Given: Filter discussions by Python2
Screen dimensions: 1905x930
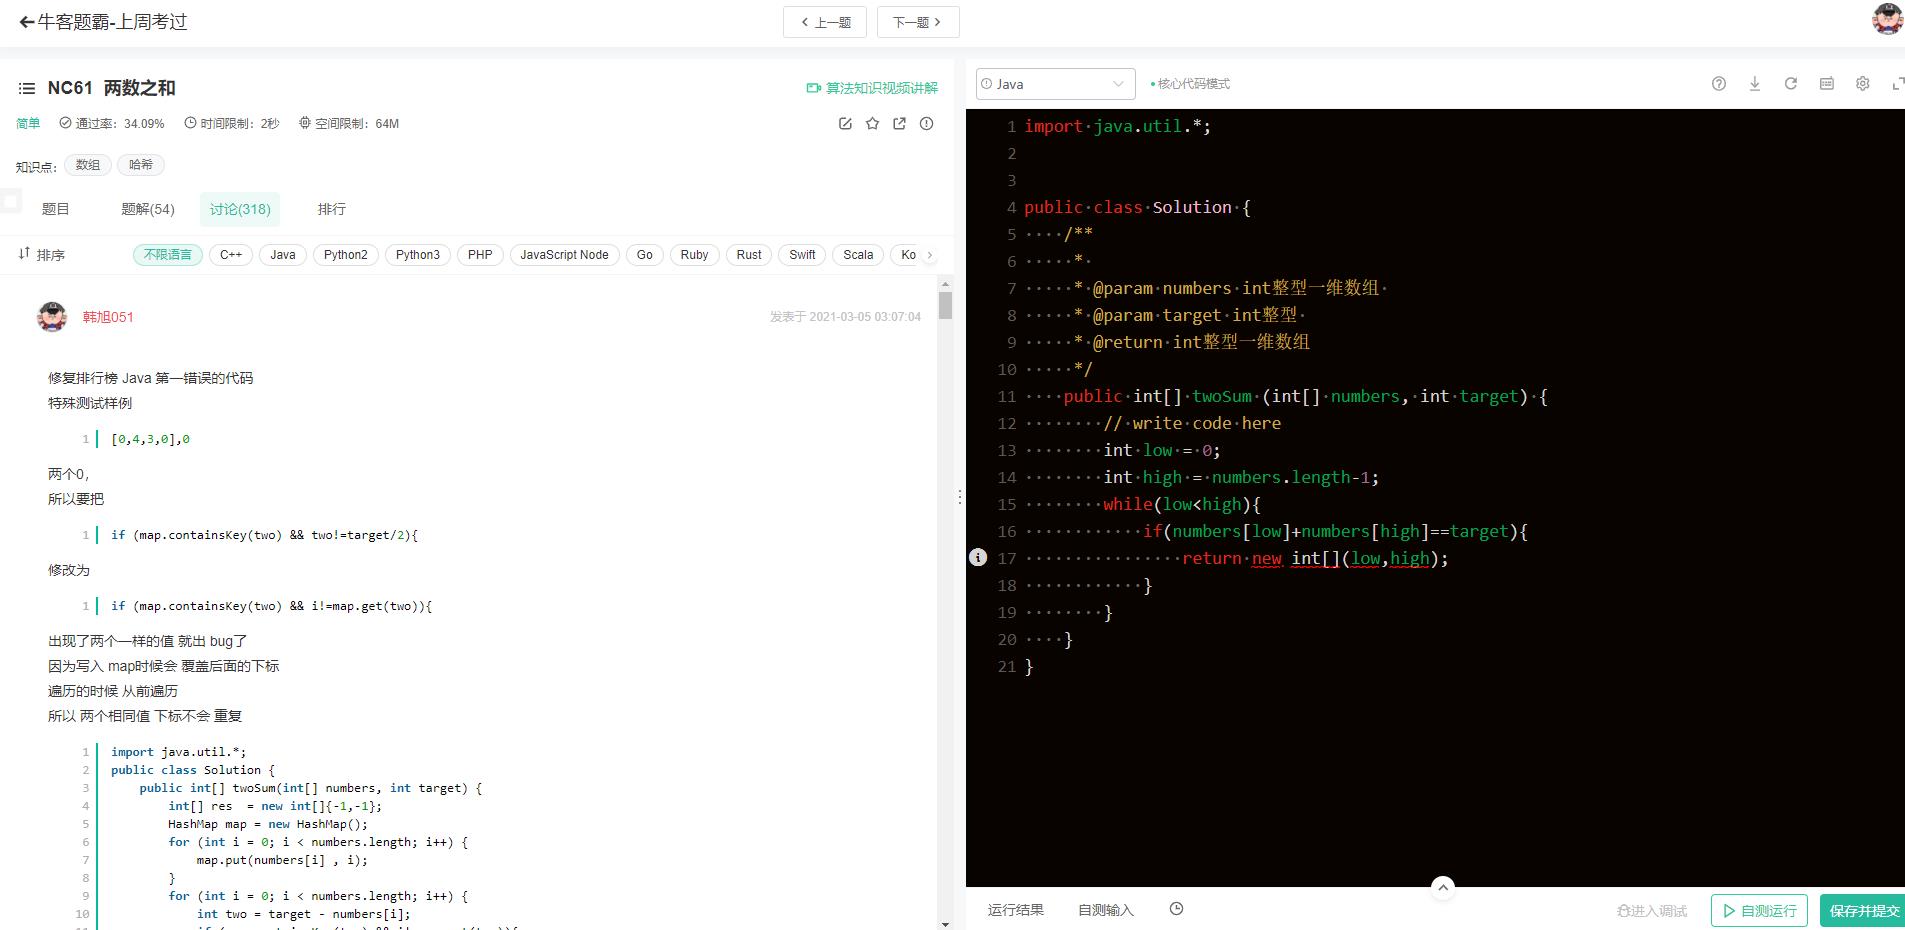Looking at the screenshot, I should pos(346,255).
